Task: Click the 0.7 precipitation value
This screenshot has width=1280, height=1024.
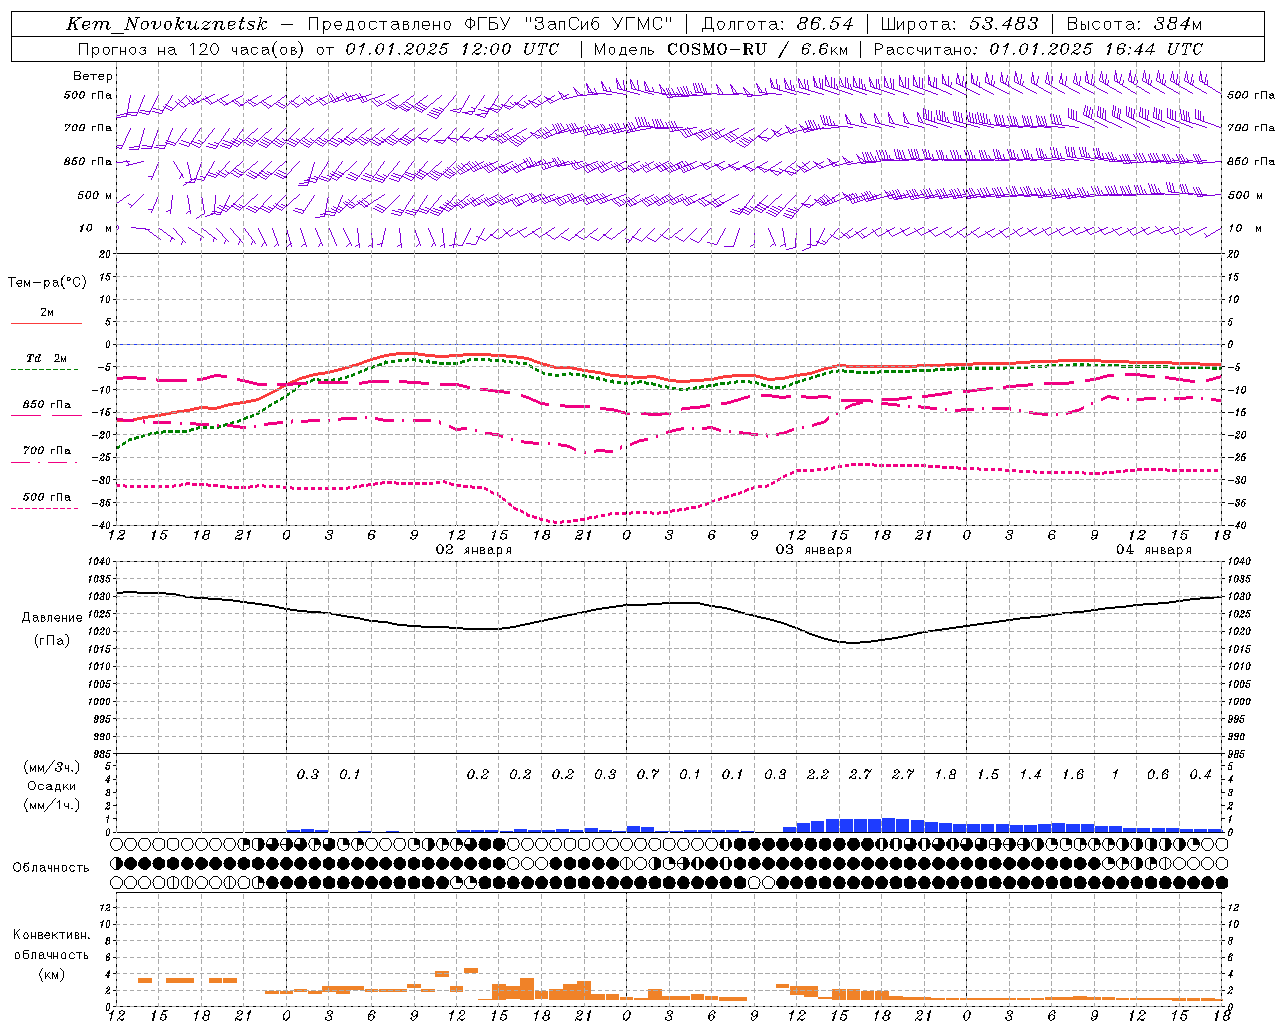Action: pyautogui.click(x=648, y=774)
